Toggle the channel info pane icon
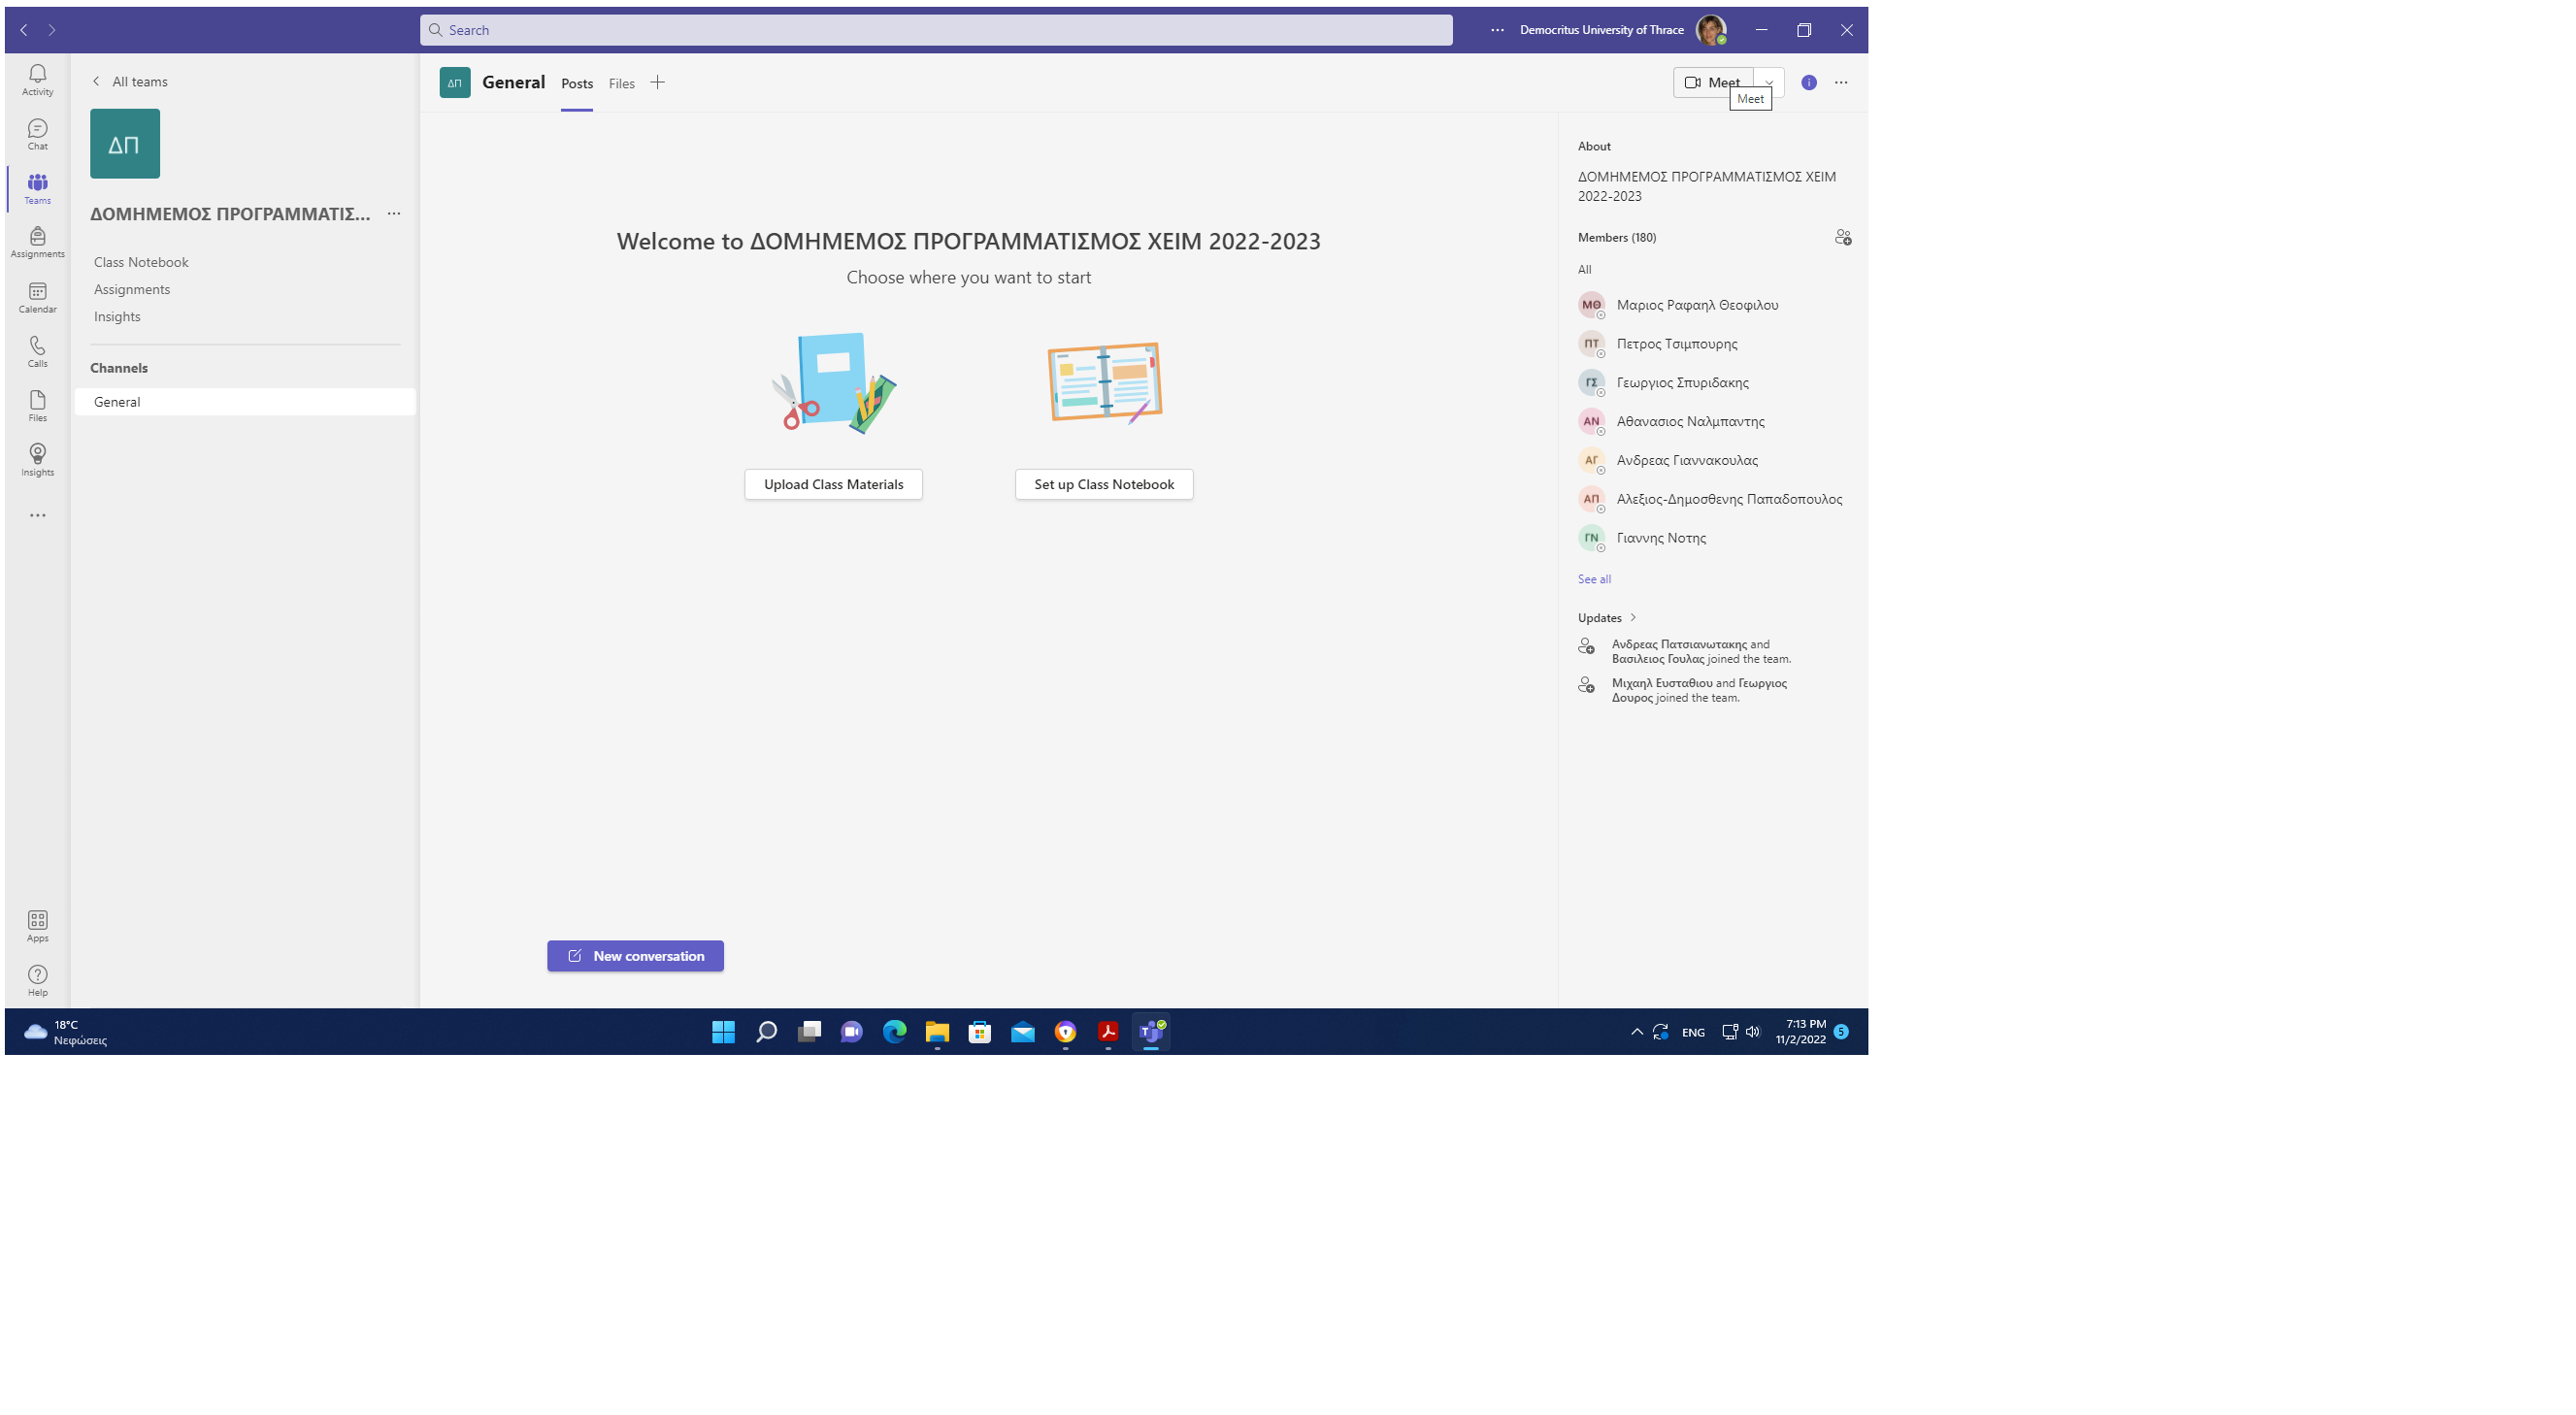 point(1808,83)
